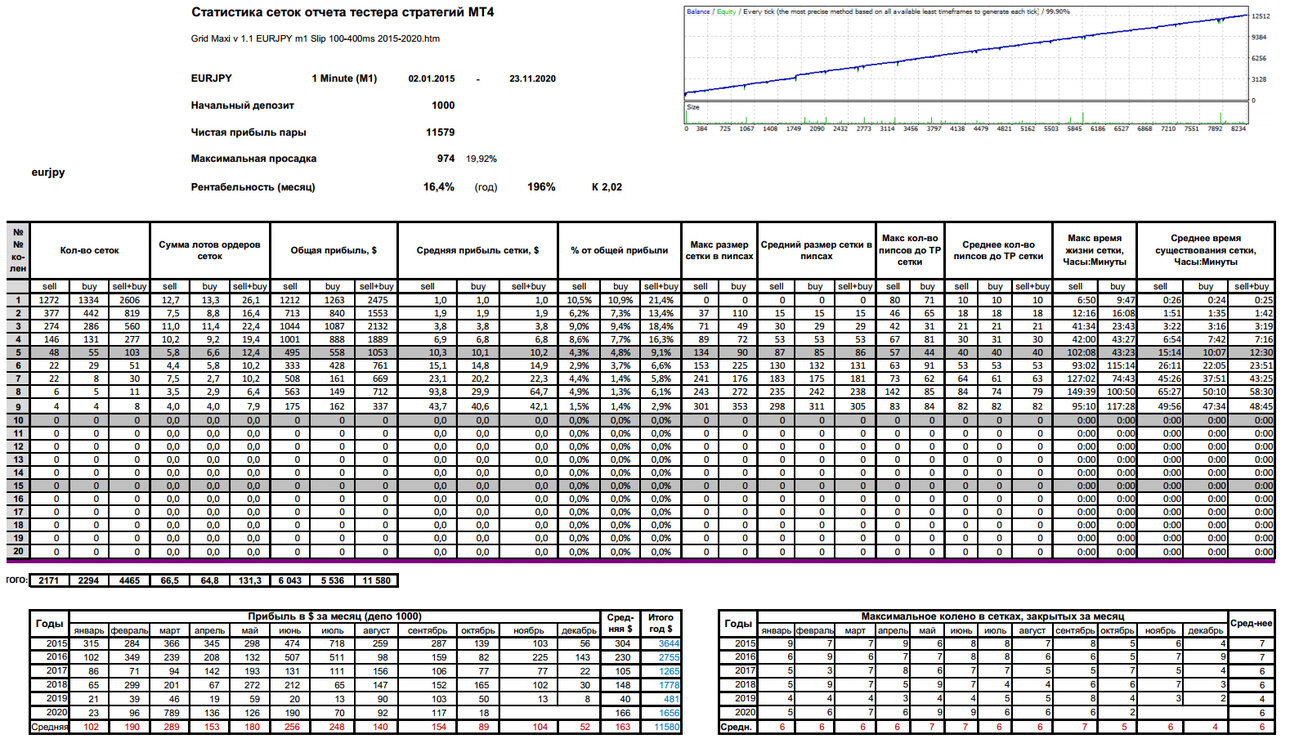
Task: Click the 'Сред-нее' header in the колено table
Action: pos(1250,622)
